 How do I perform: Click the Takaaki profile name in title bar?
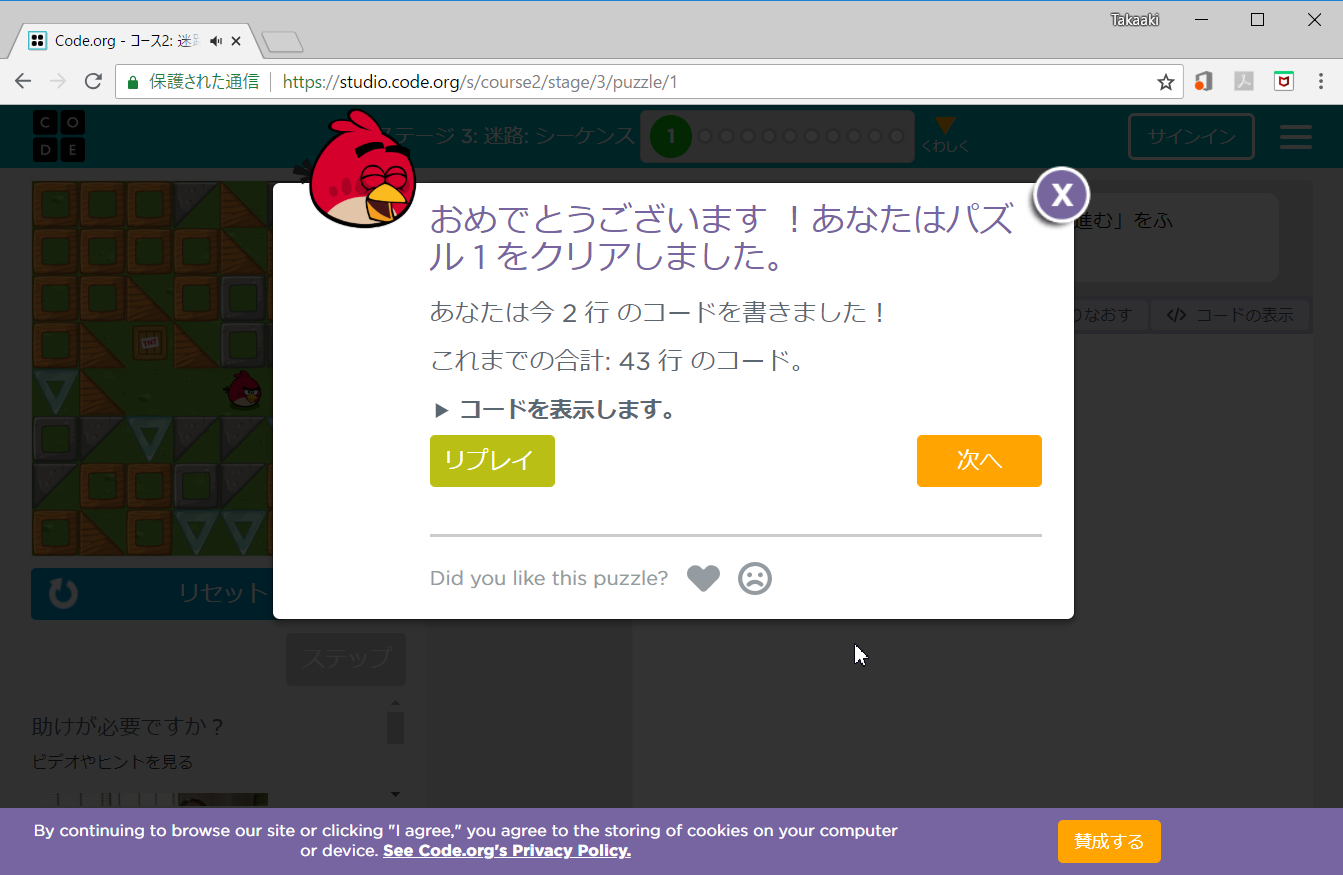click(x=1135, y=19)
